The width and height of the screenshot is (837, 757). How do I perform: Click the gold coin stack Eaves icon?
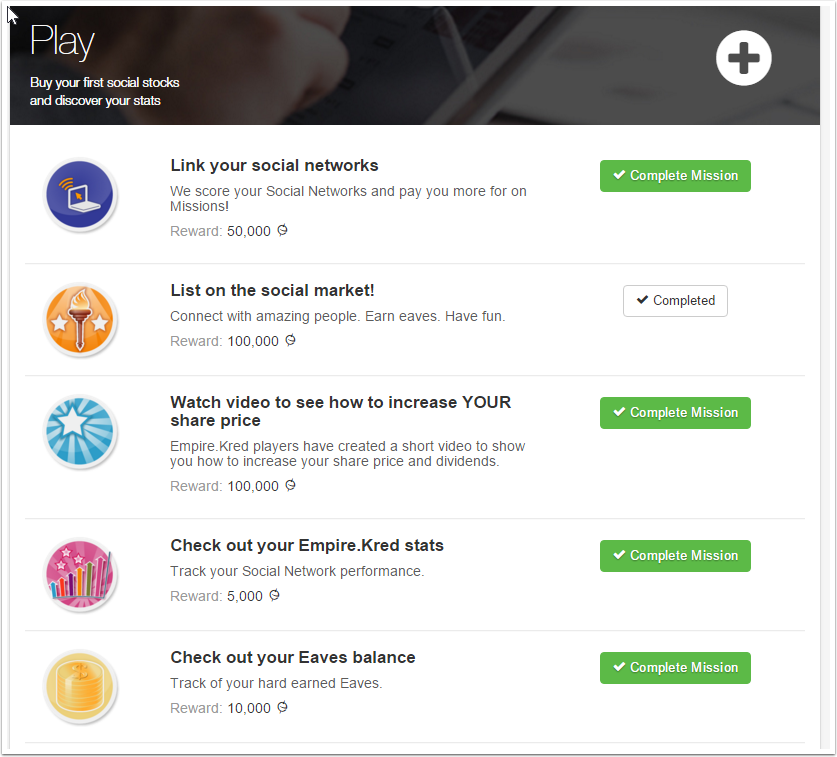[x=81, y=687]
